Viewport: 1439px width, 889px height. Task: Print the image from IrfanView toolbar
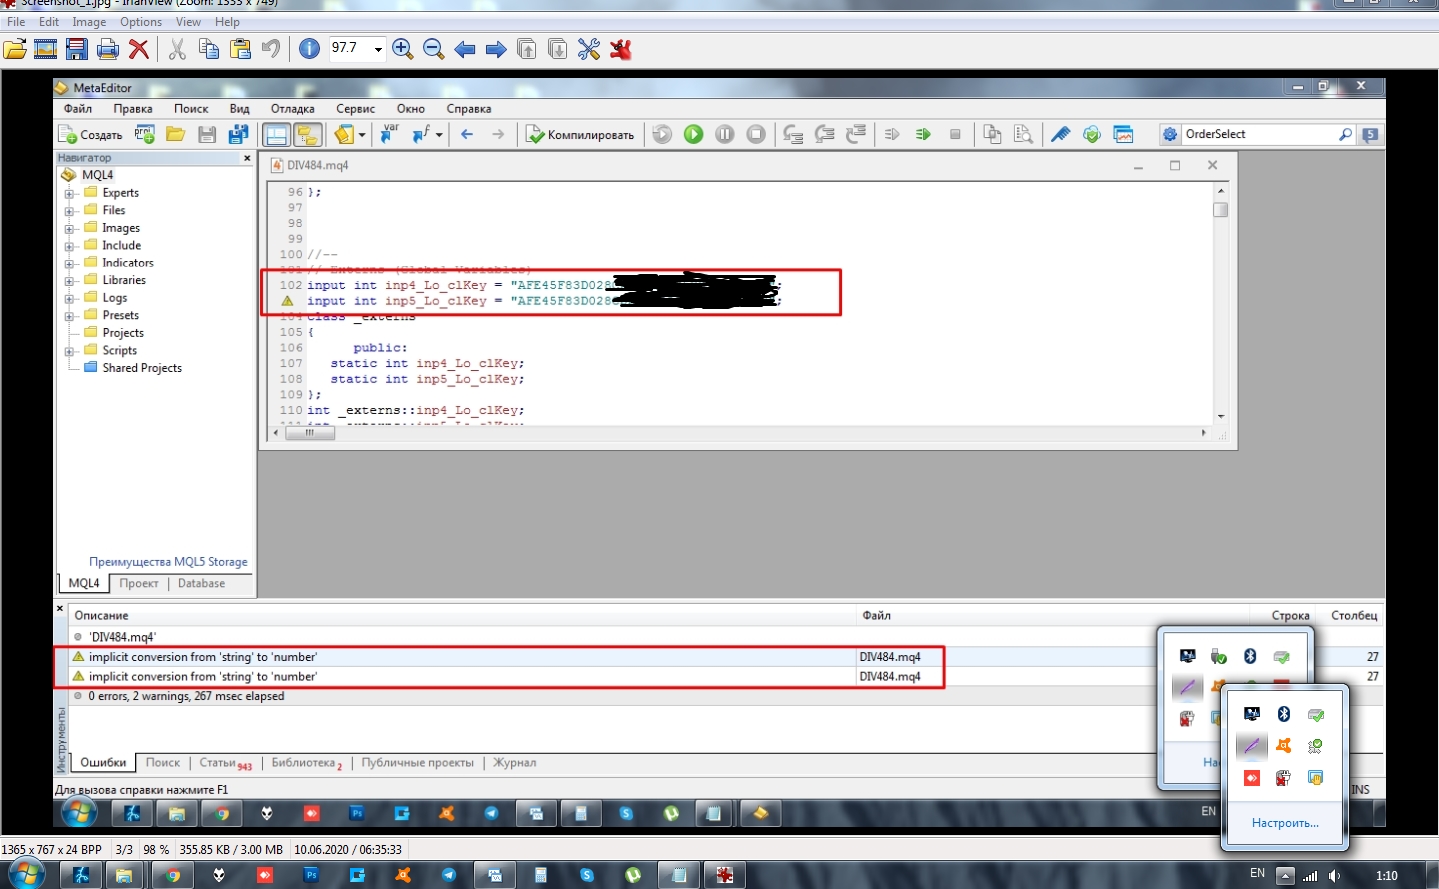click(108, 49)
